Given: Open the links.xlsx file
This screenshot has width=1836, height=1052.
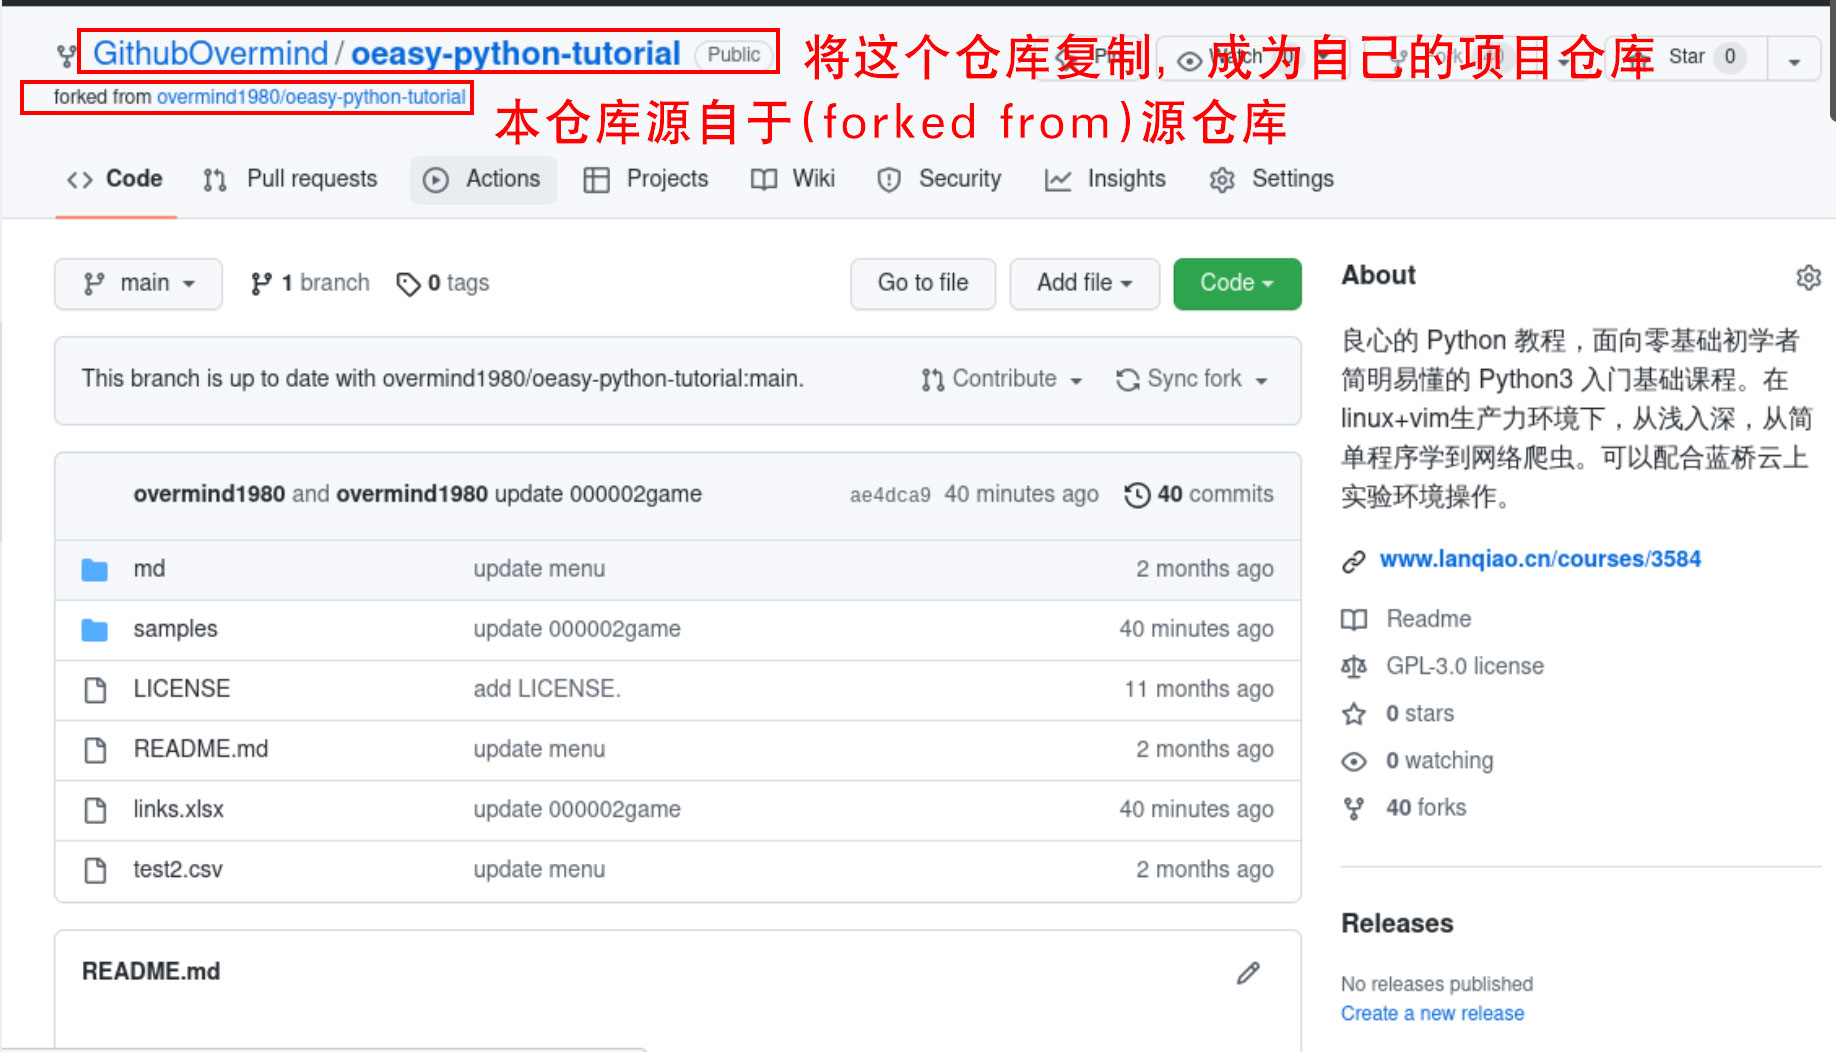Looking at the screenshot, I should [x=178, y=809].
